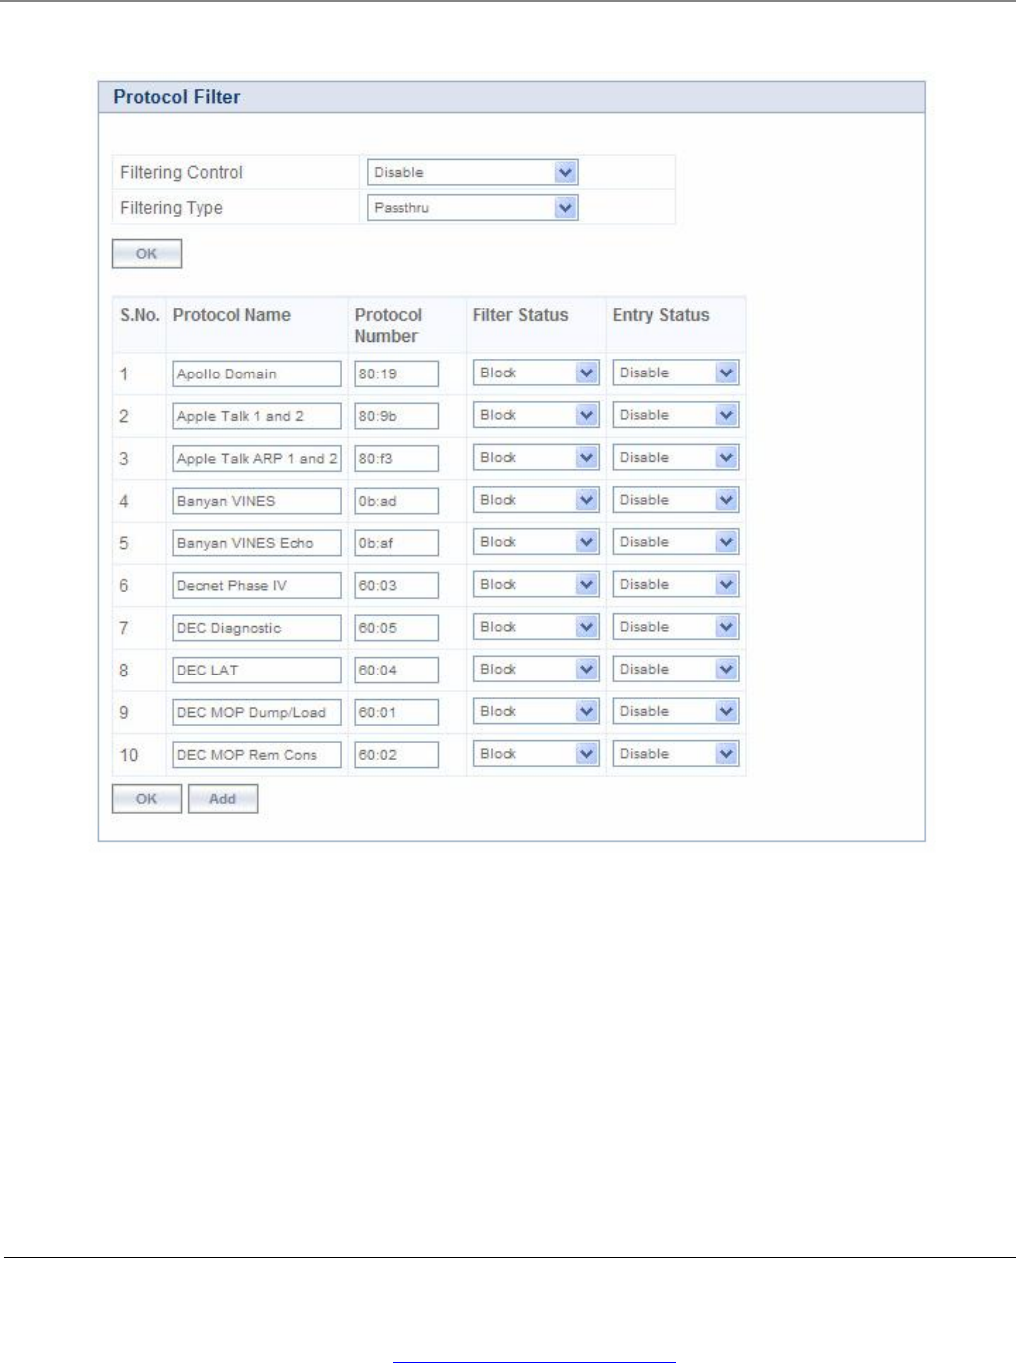
Task: Click the S.No. column header
Action: tap(140, 315)
